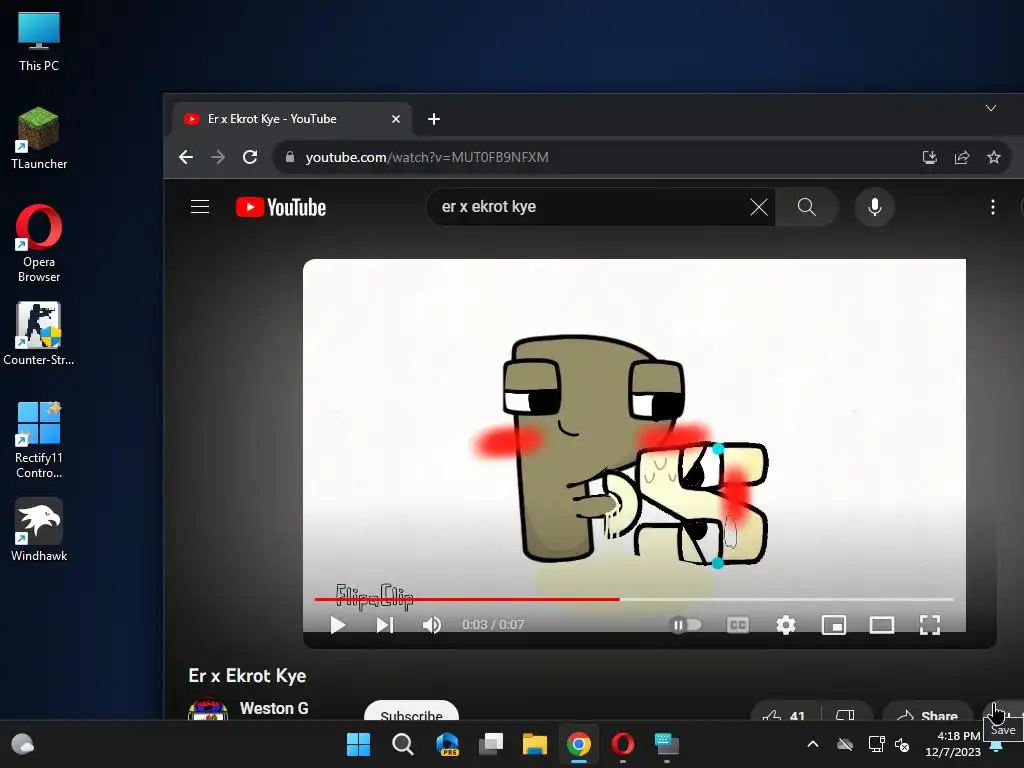
Task: Open Windhawk desktop shortcut
Action: click(39, 530)
